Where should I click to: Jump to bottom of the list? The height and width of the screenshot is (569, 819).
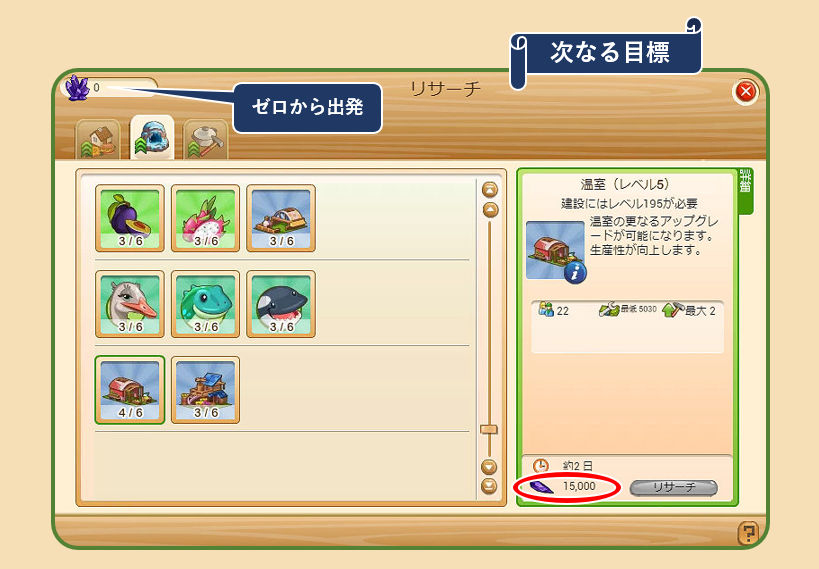click(x=489, y=486)
